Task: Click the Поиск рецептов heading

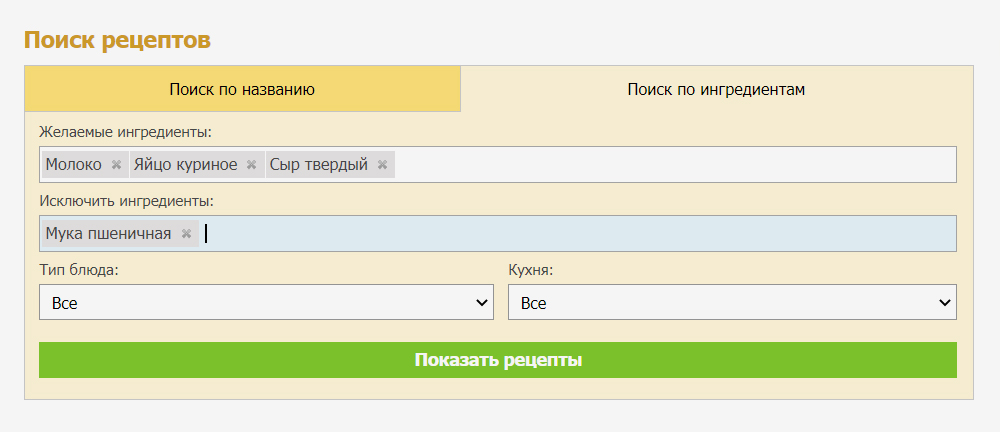Action: coord(117,40)
